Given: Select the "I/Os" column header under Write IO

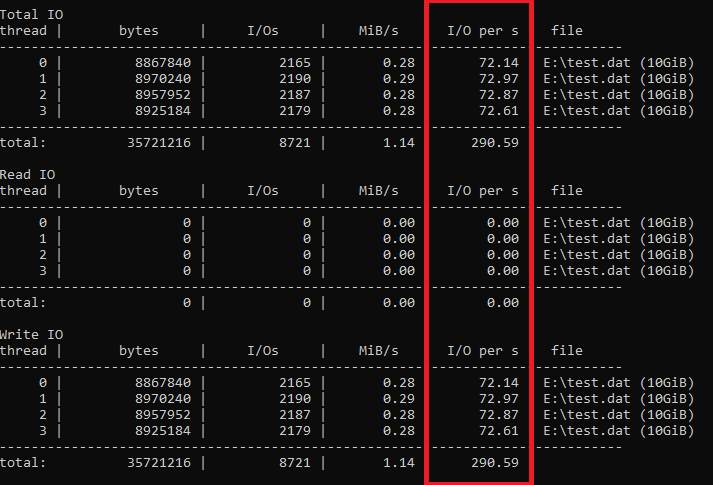Looking at the screenshot, I should click(263, 350).
